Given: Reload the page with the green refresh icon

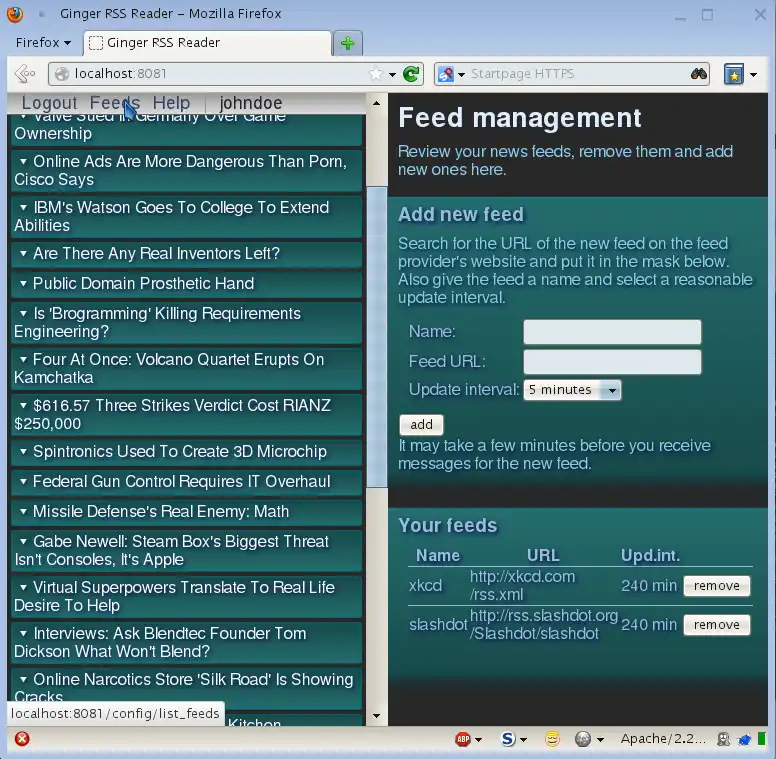Looking at the screenshot, I should click(x=411, y=74).
